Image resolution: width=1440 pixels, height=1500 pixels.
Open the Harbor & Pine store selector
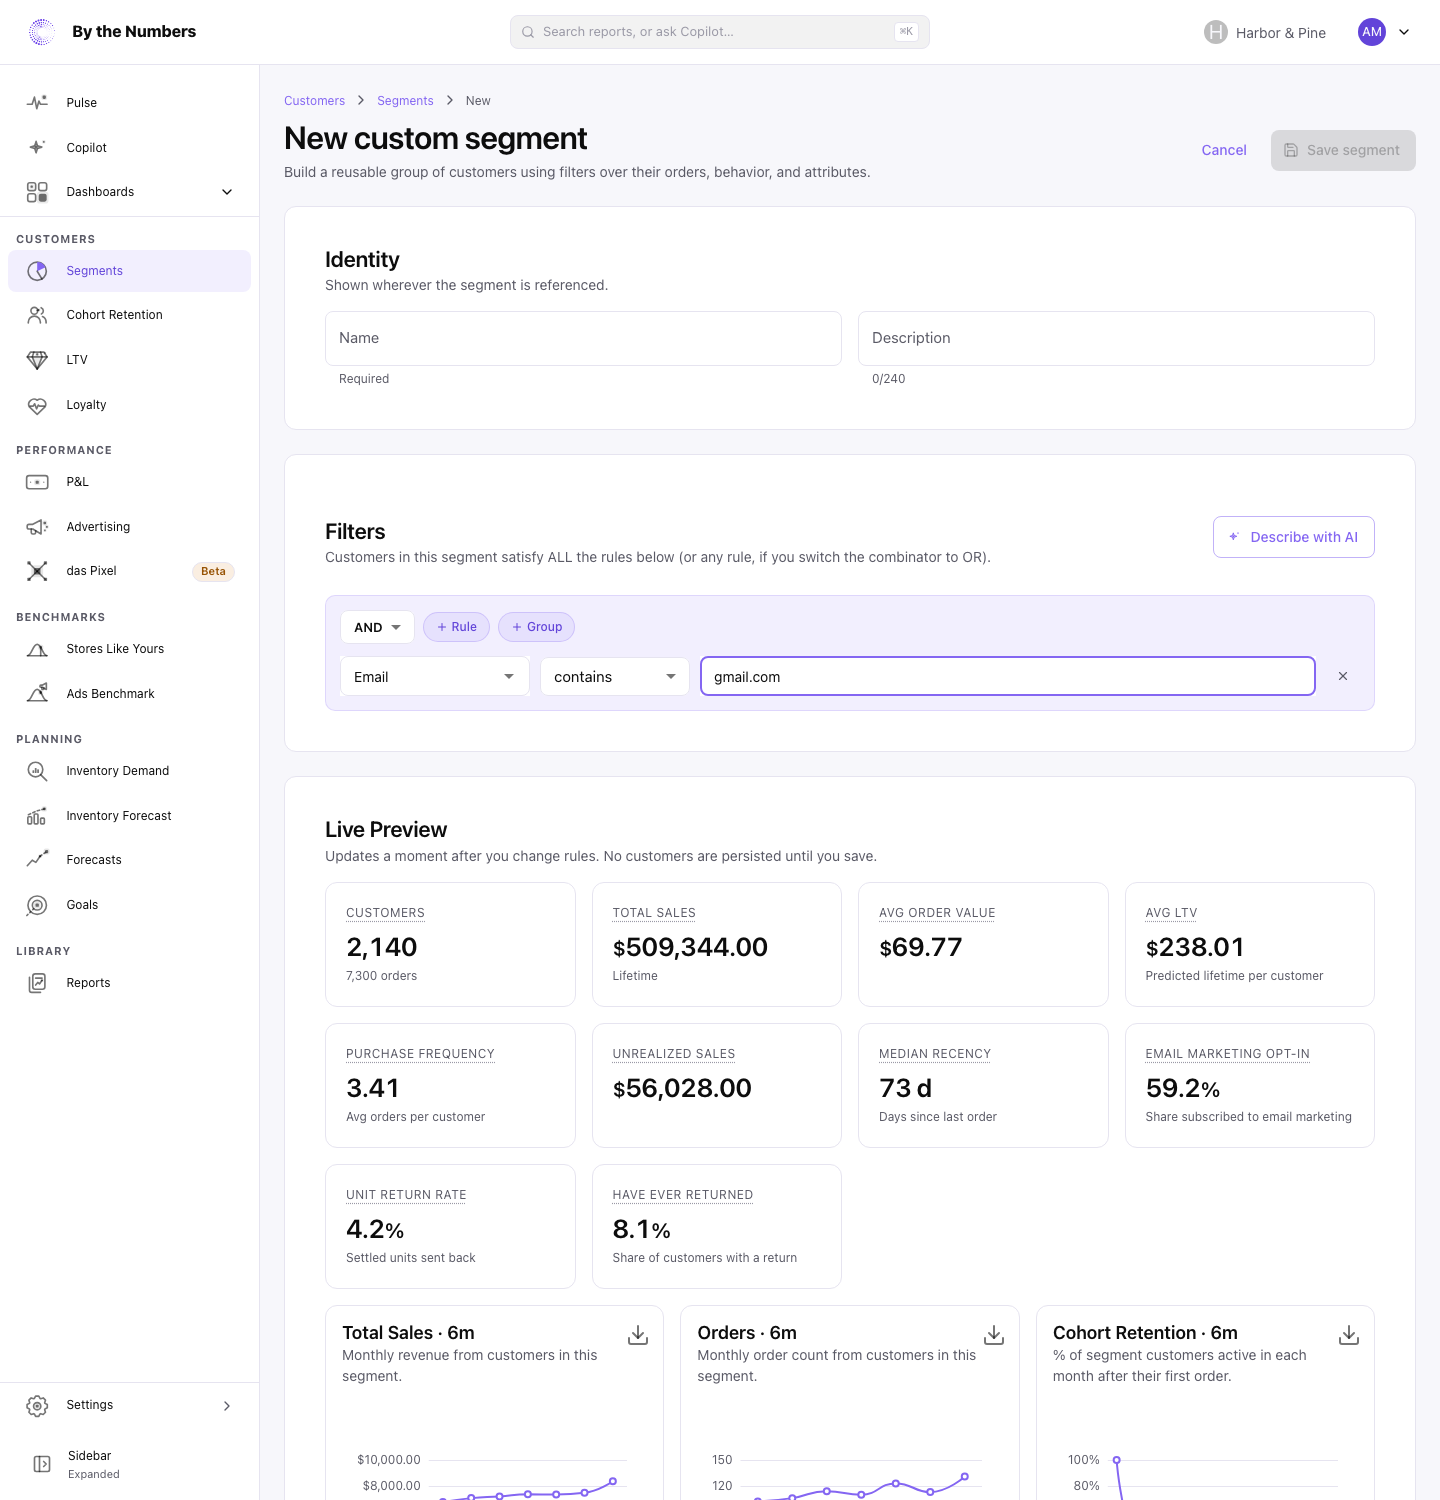coord(1265,32)
